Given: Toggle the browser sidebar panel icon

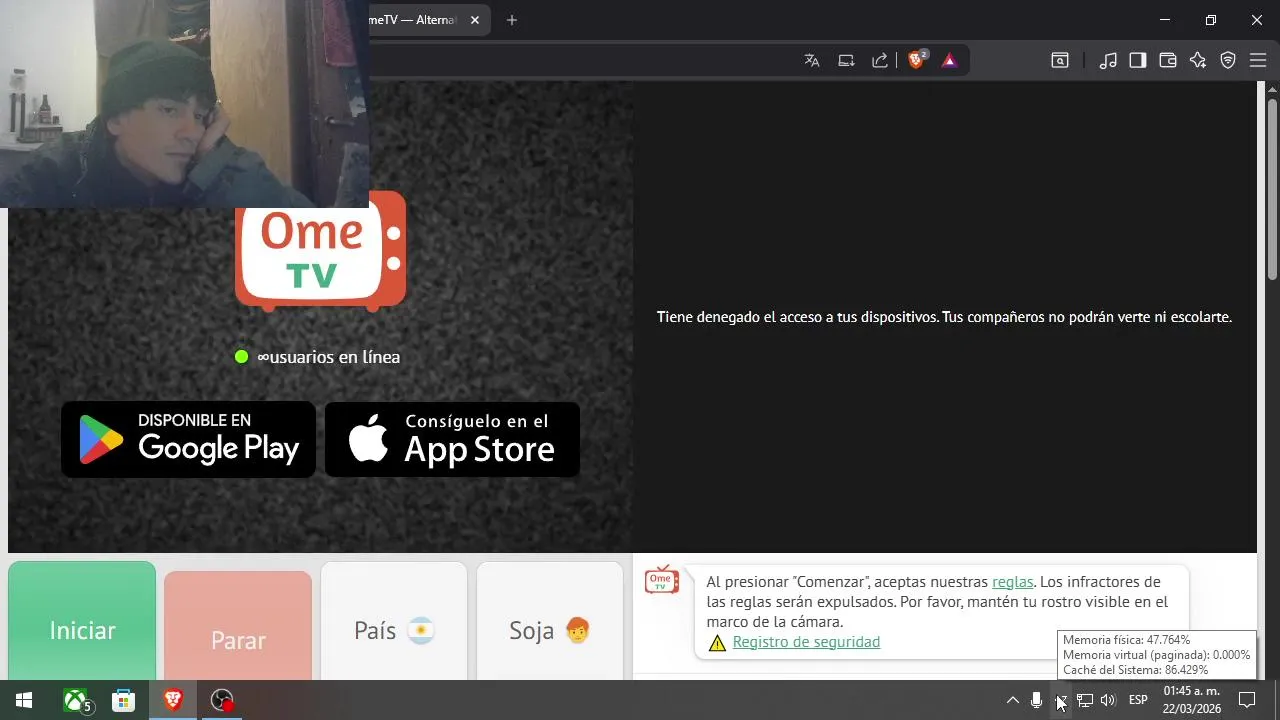Looking at the screenshot, I should (1138, 60).
